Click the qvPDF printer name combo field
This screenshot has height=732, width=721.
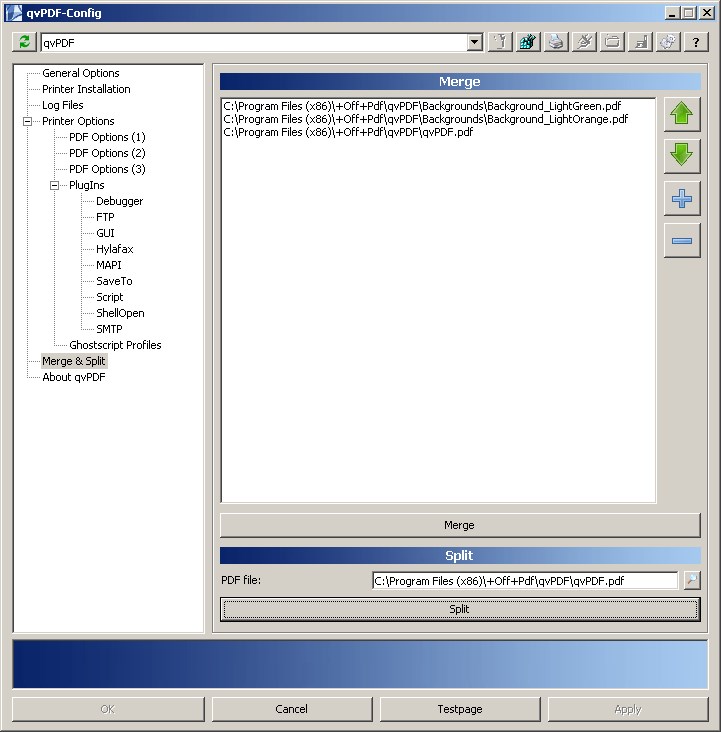click(x=254, y=42)
